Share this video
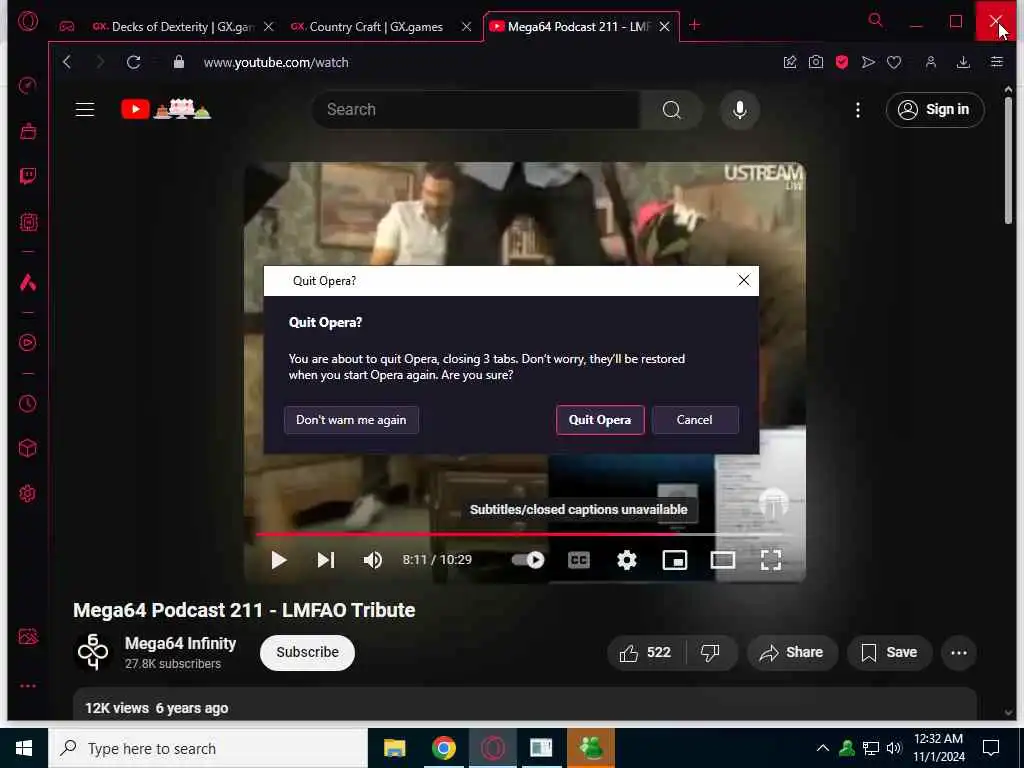Image resolution: width=1024 pixels, height=768 pixels. (792, 652)
